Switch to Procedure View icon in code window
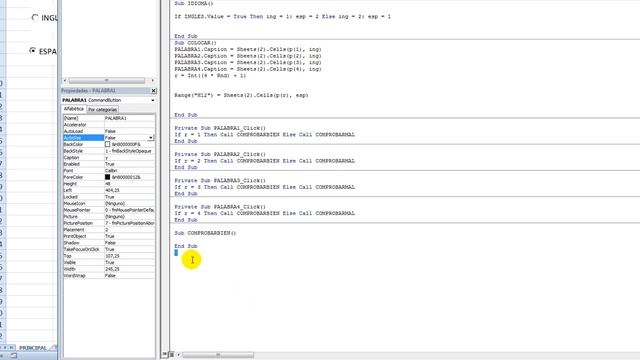 165,355
